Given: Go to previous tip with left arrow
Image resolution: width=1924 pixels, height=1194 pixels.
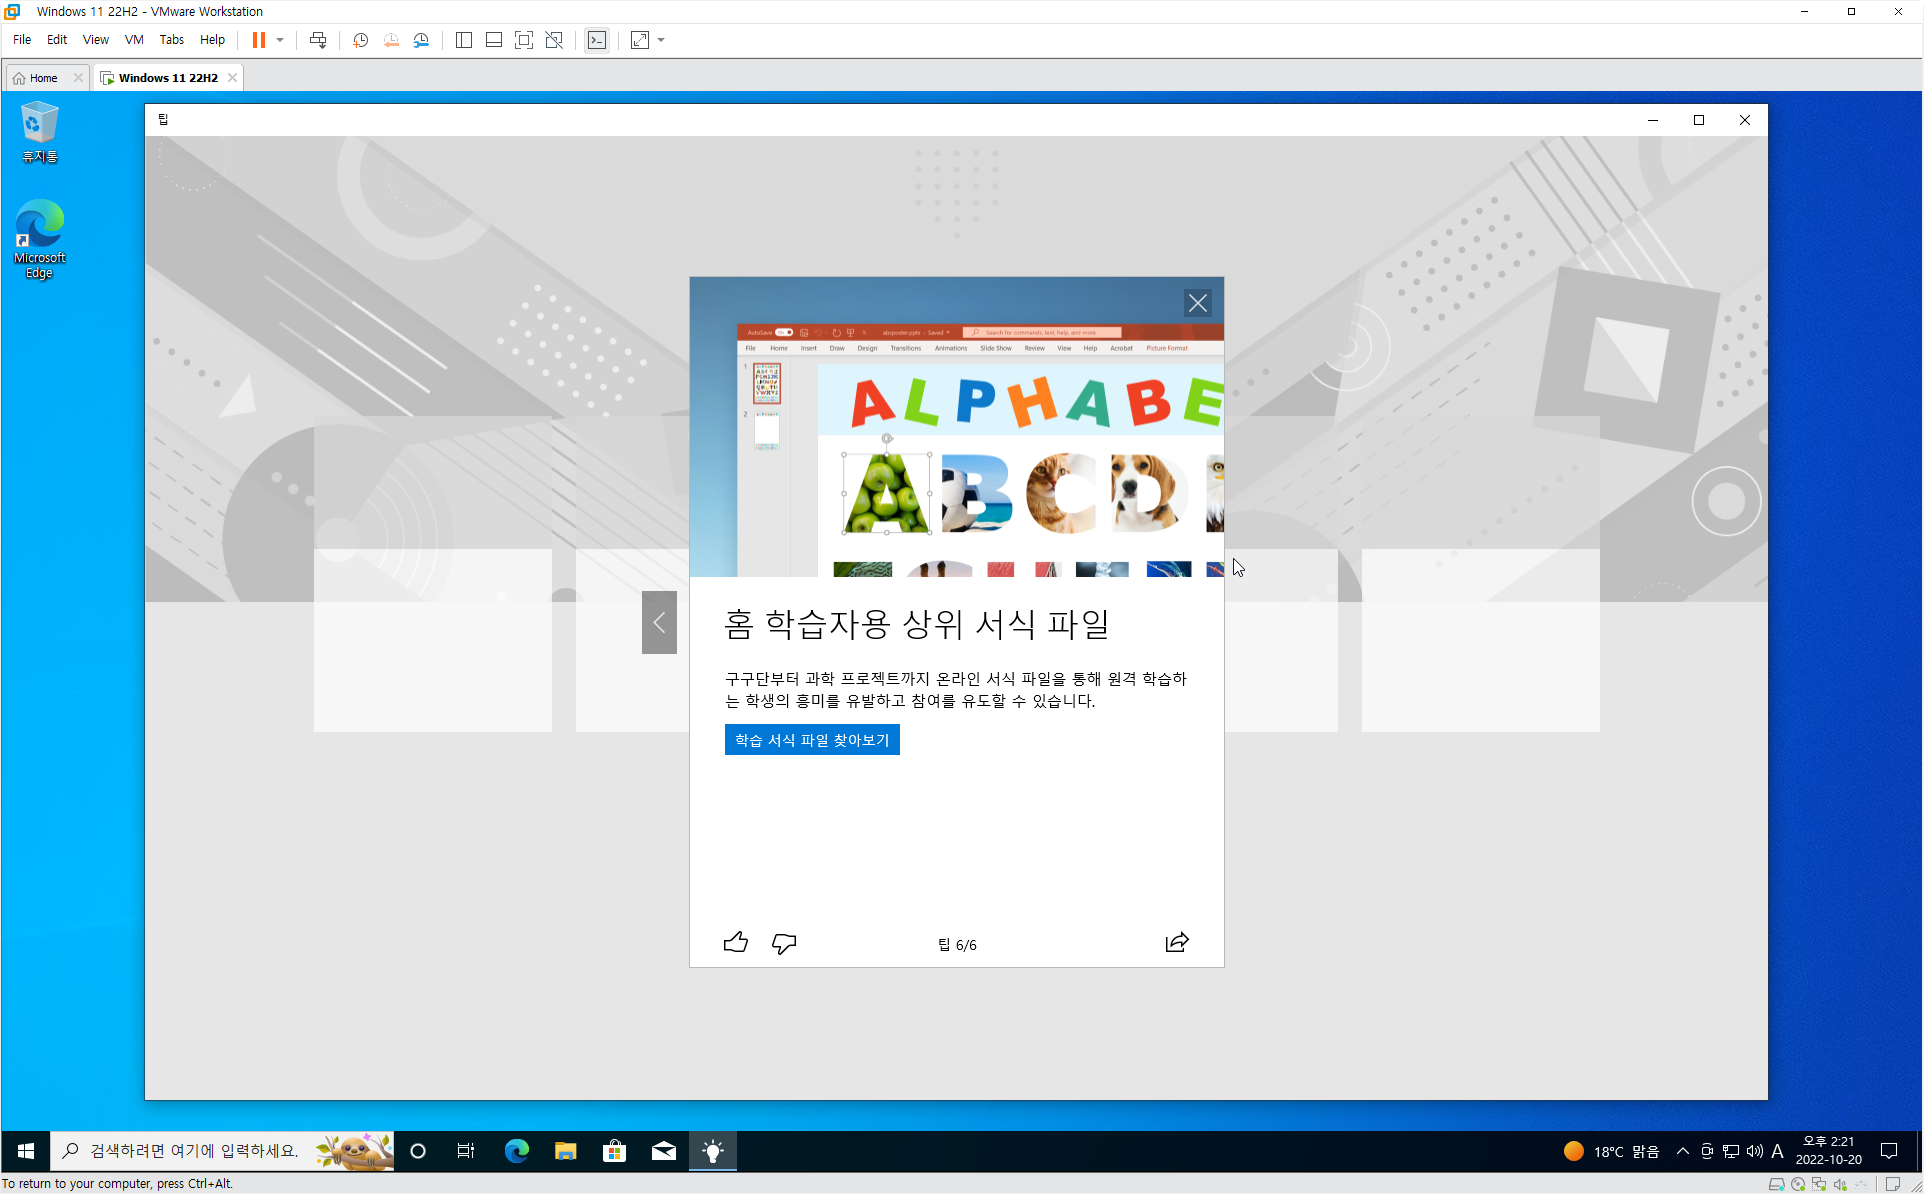Looking at the screenshot, I should click(659, 622).
